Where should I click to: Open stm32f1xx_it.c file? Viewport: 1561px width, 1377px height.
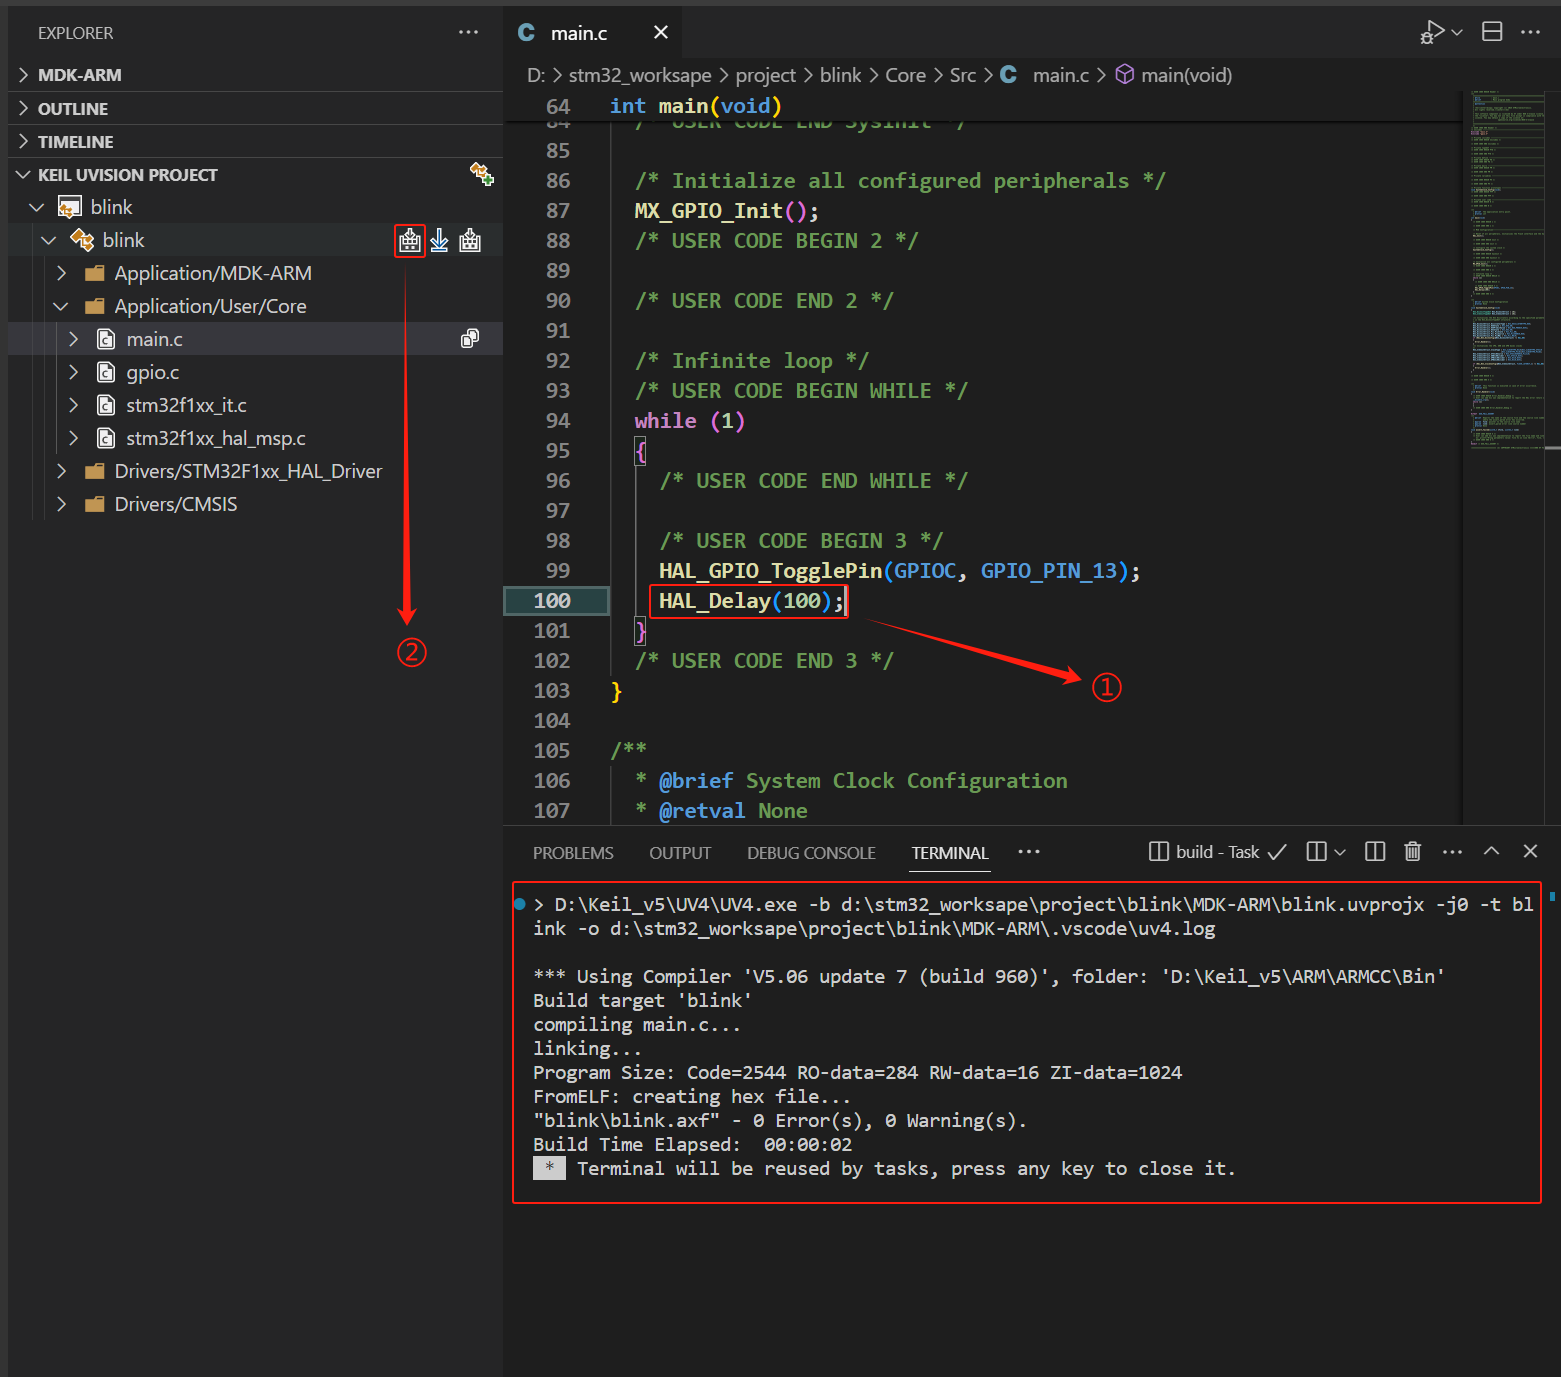click(x=186, y=405)
